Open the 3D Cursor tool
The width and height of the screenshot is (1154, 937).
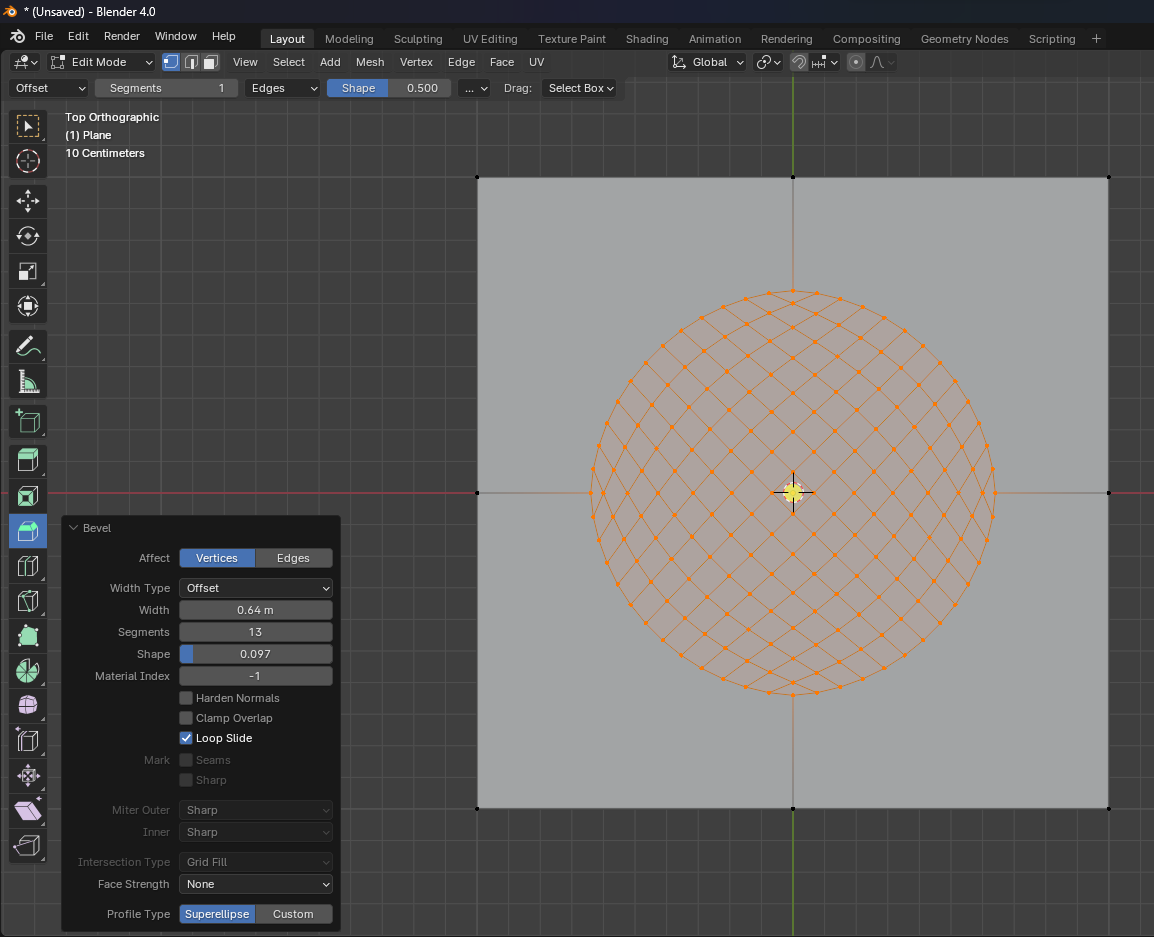click(27, 161)
